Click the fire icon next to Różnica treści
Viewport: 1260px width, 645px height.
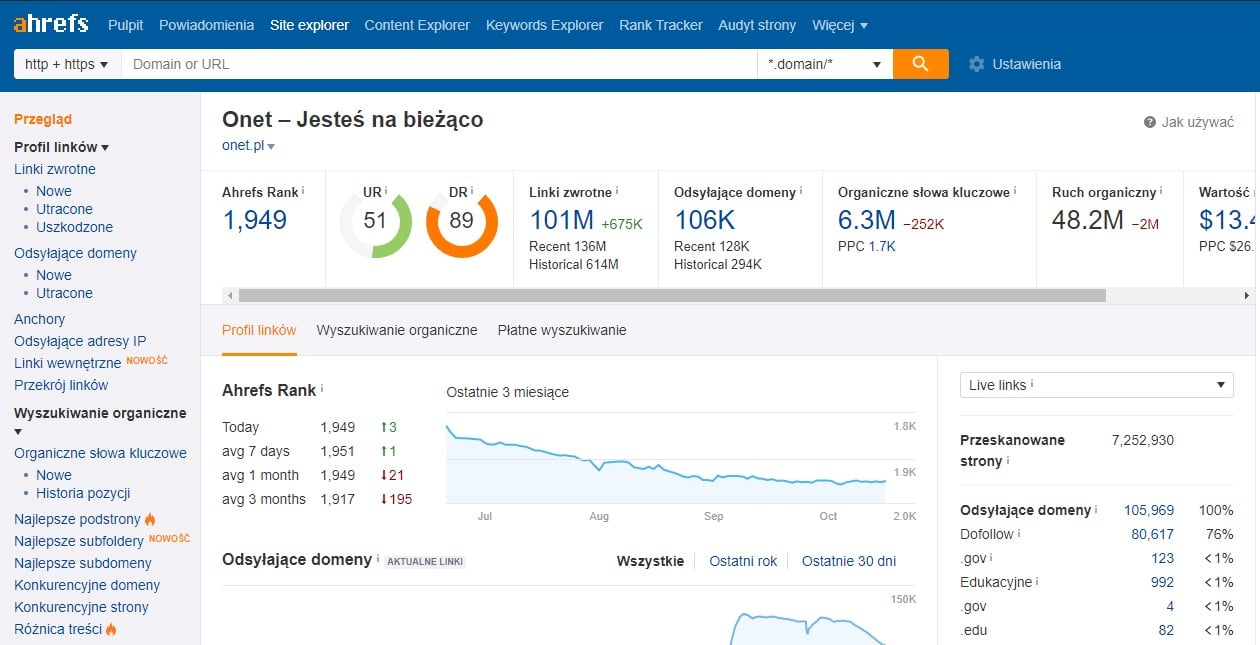pyautogui.click(x=111, y=629)
